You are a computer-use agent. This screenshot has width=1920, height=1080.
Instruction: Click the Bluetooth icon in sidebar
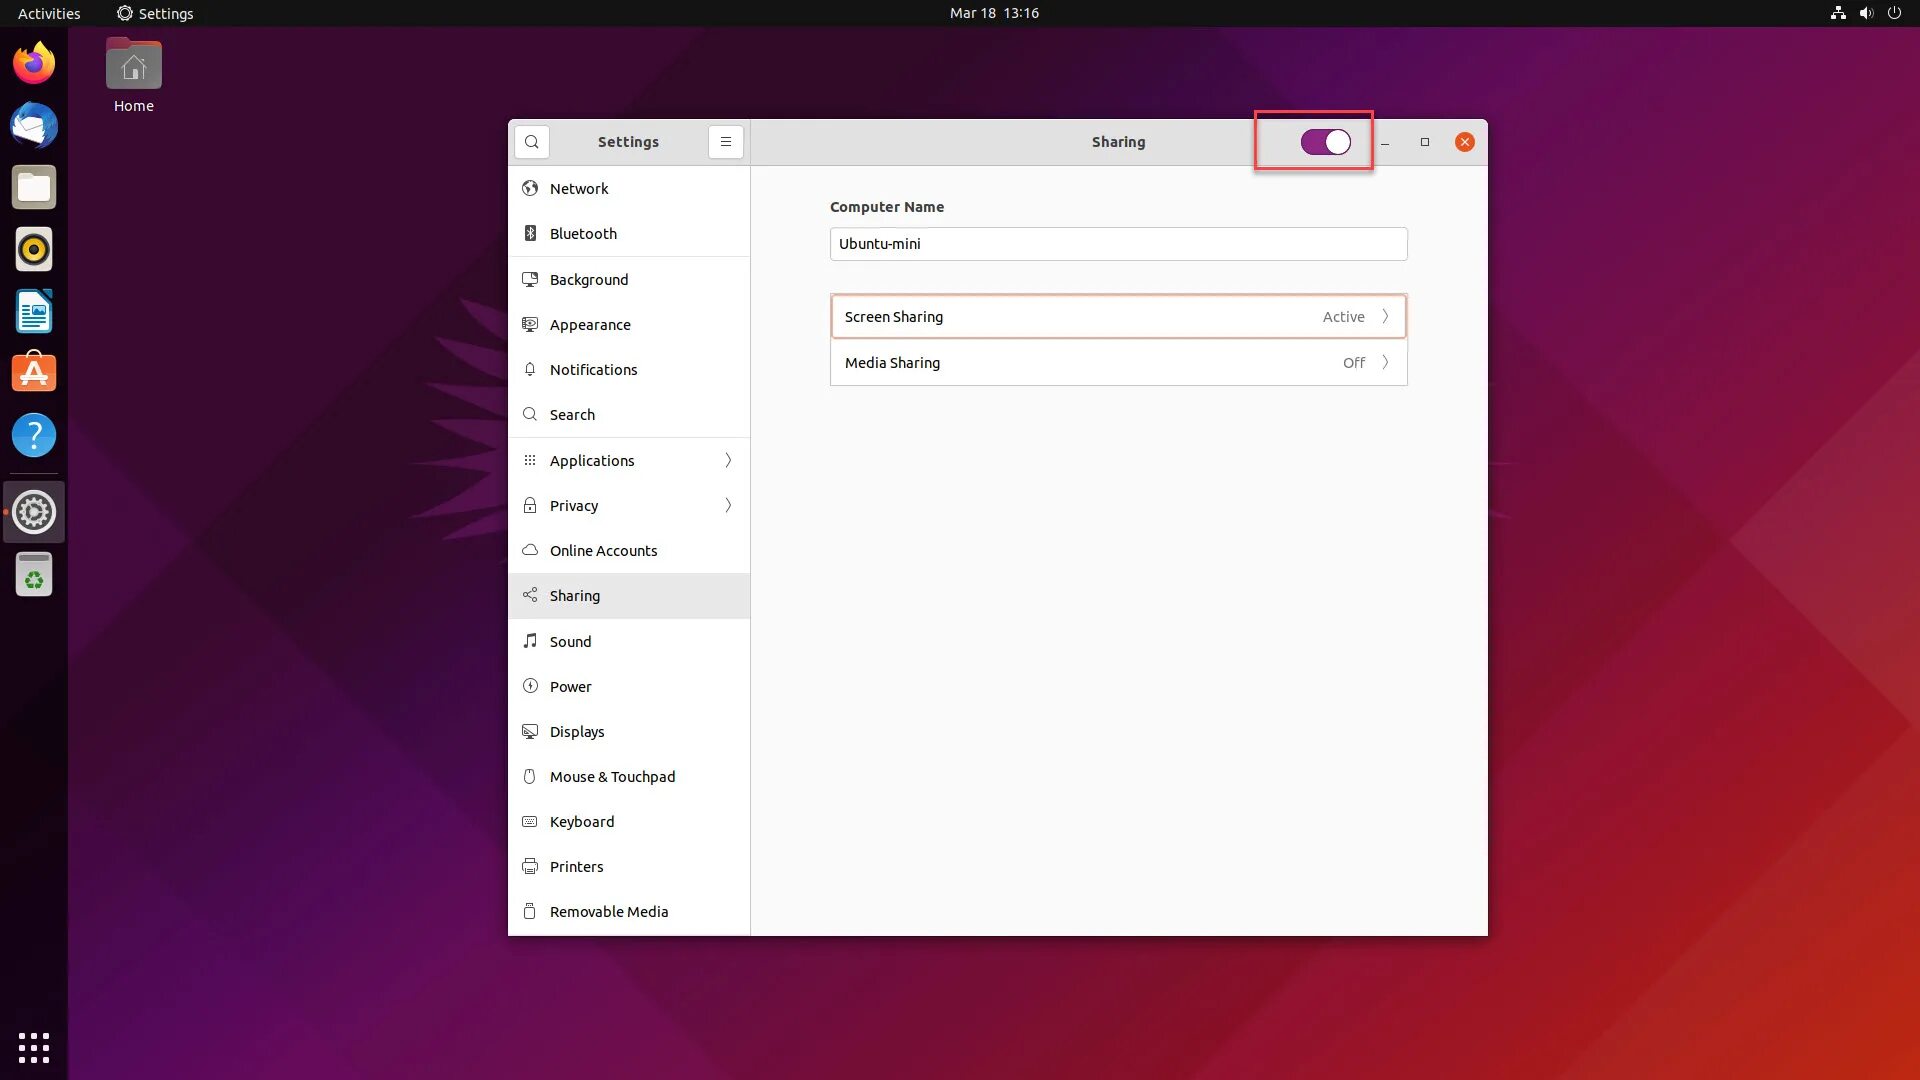530,233
